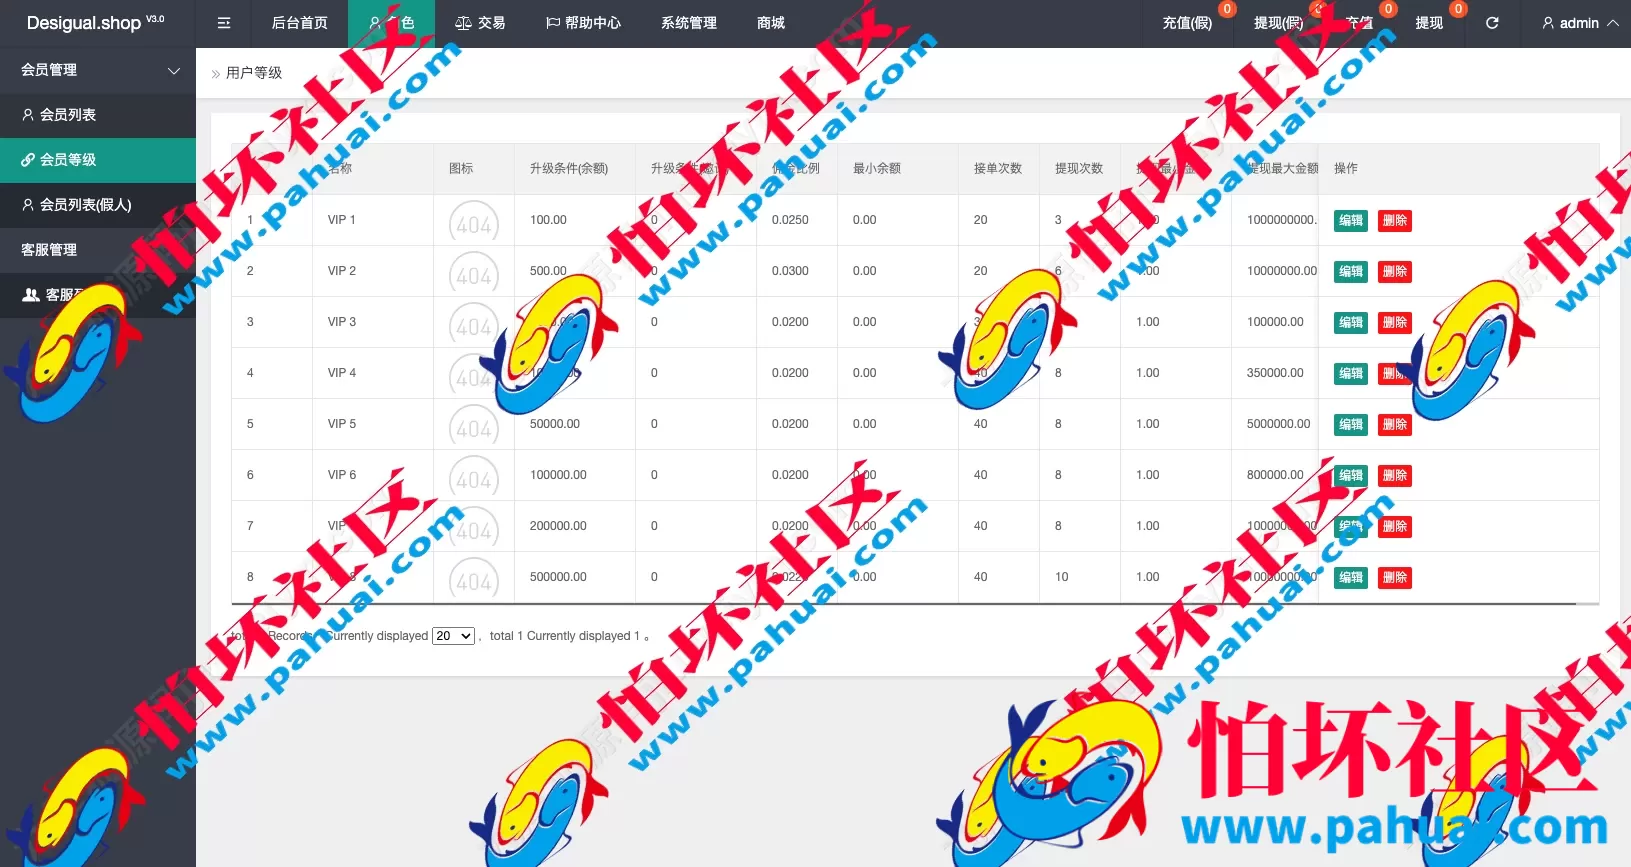
Task: Click the 交易 scales icon
Action: [x=463, y=23]
